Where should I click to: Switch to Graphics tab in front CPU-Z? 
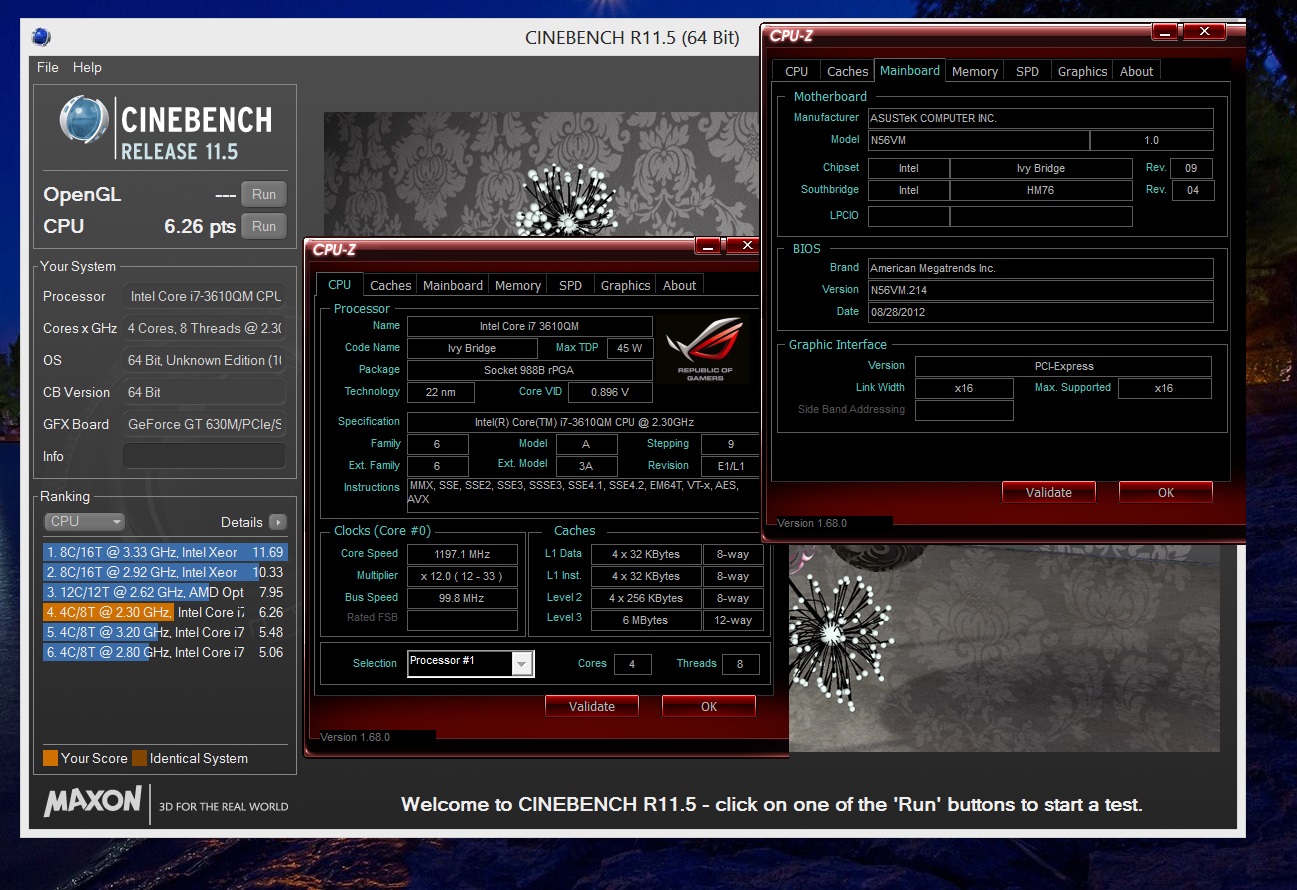tap(625, 285)
